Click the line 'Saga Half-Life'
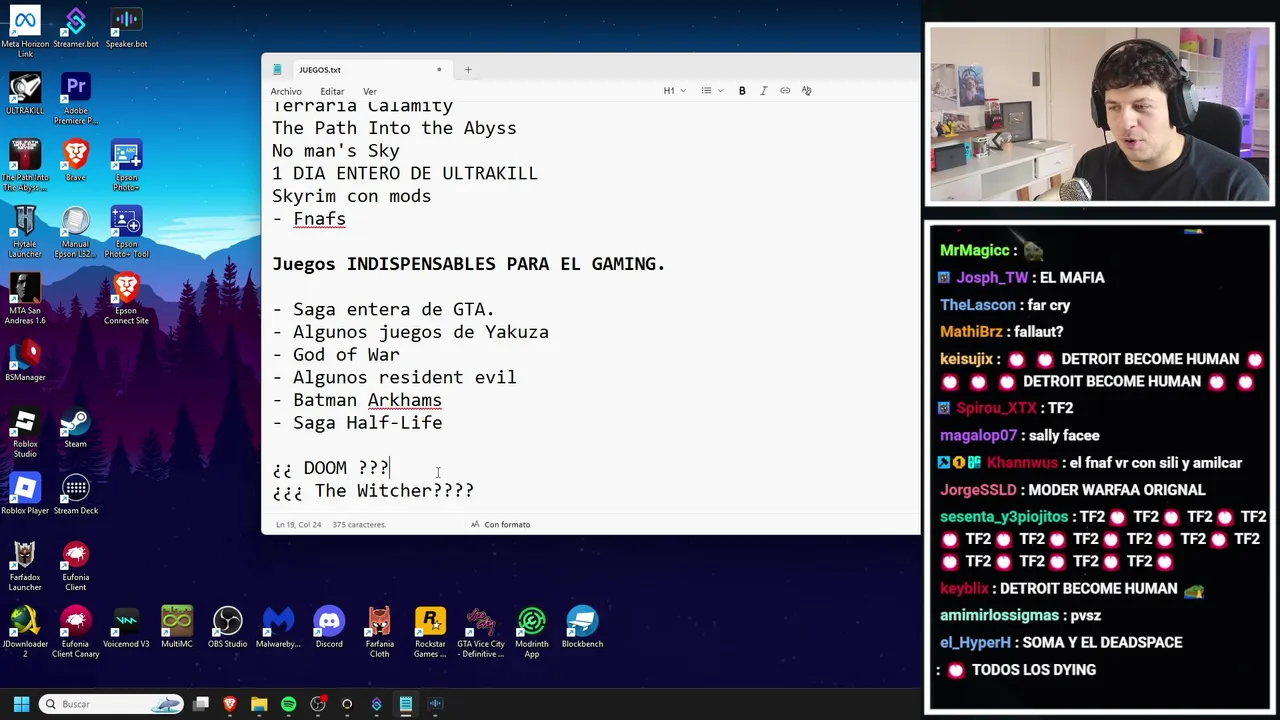The height and width of the screenshot is (720, 1280). (x=357, y=423)
